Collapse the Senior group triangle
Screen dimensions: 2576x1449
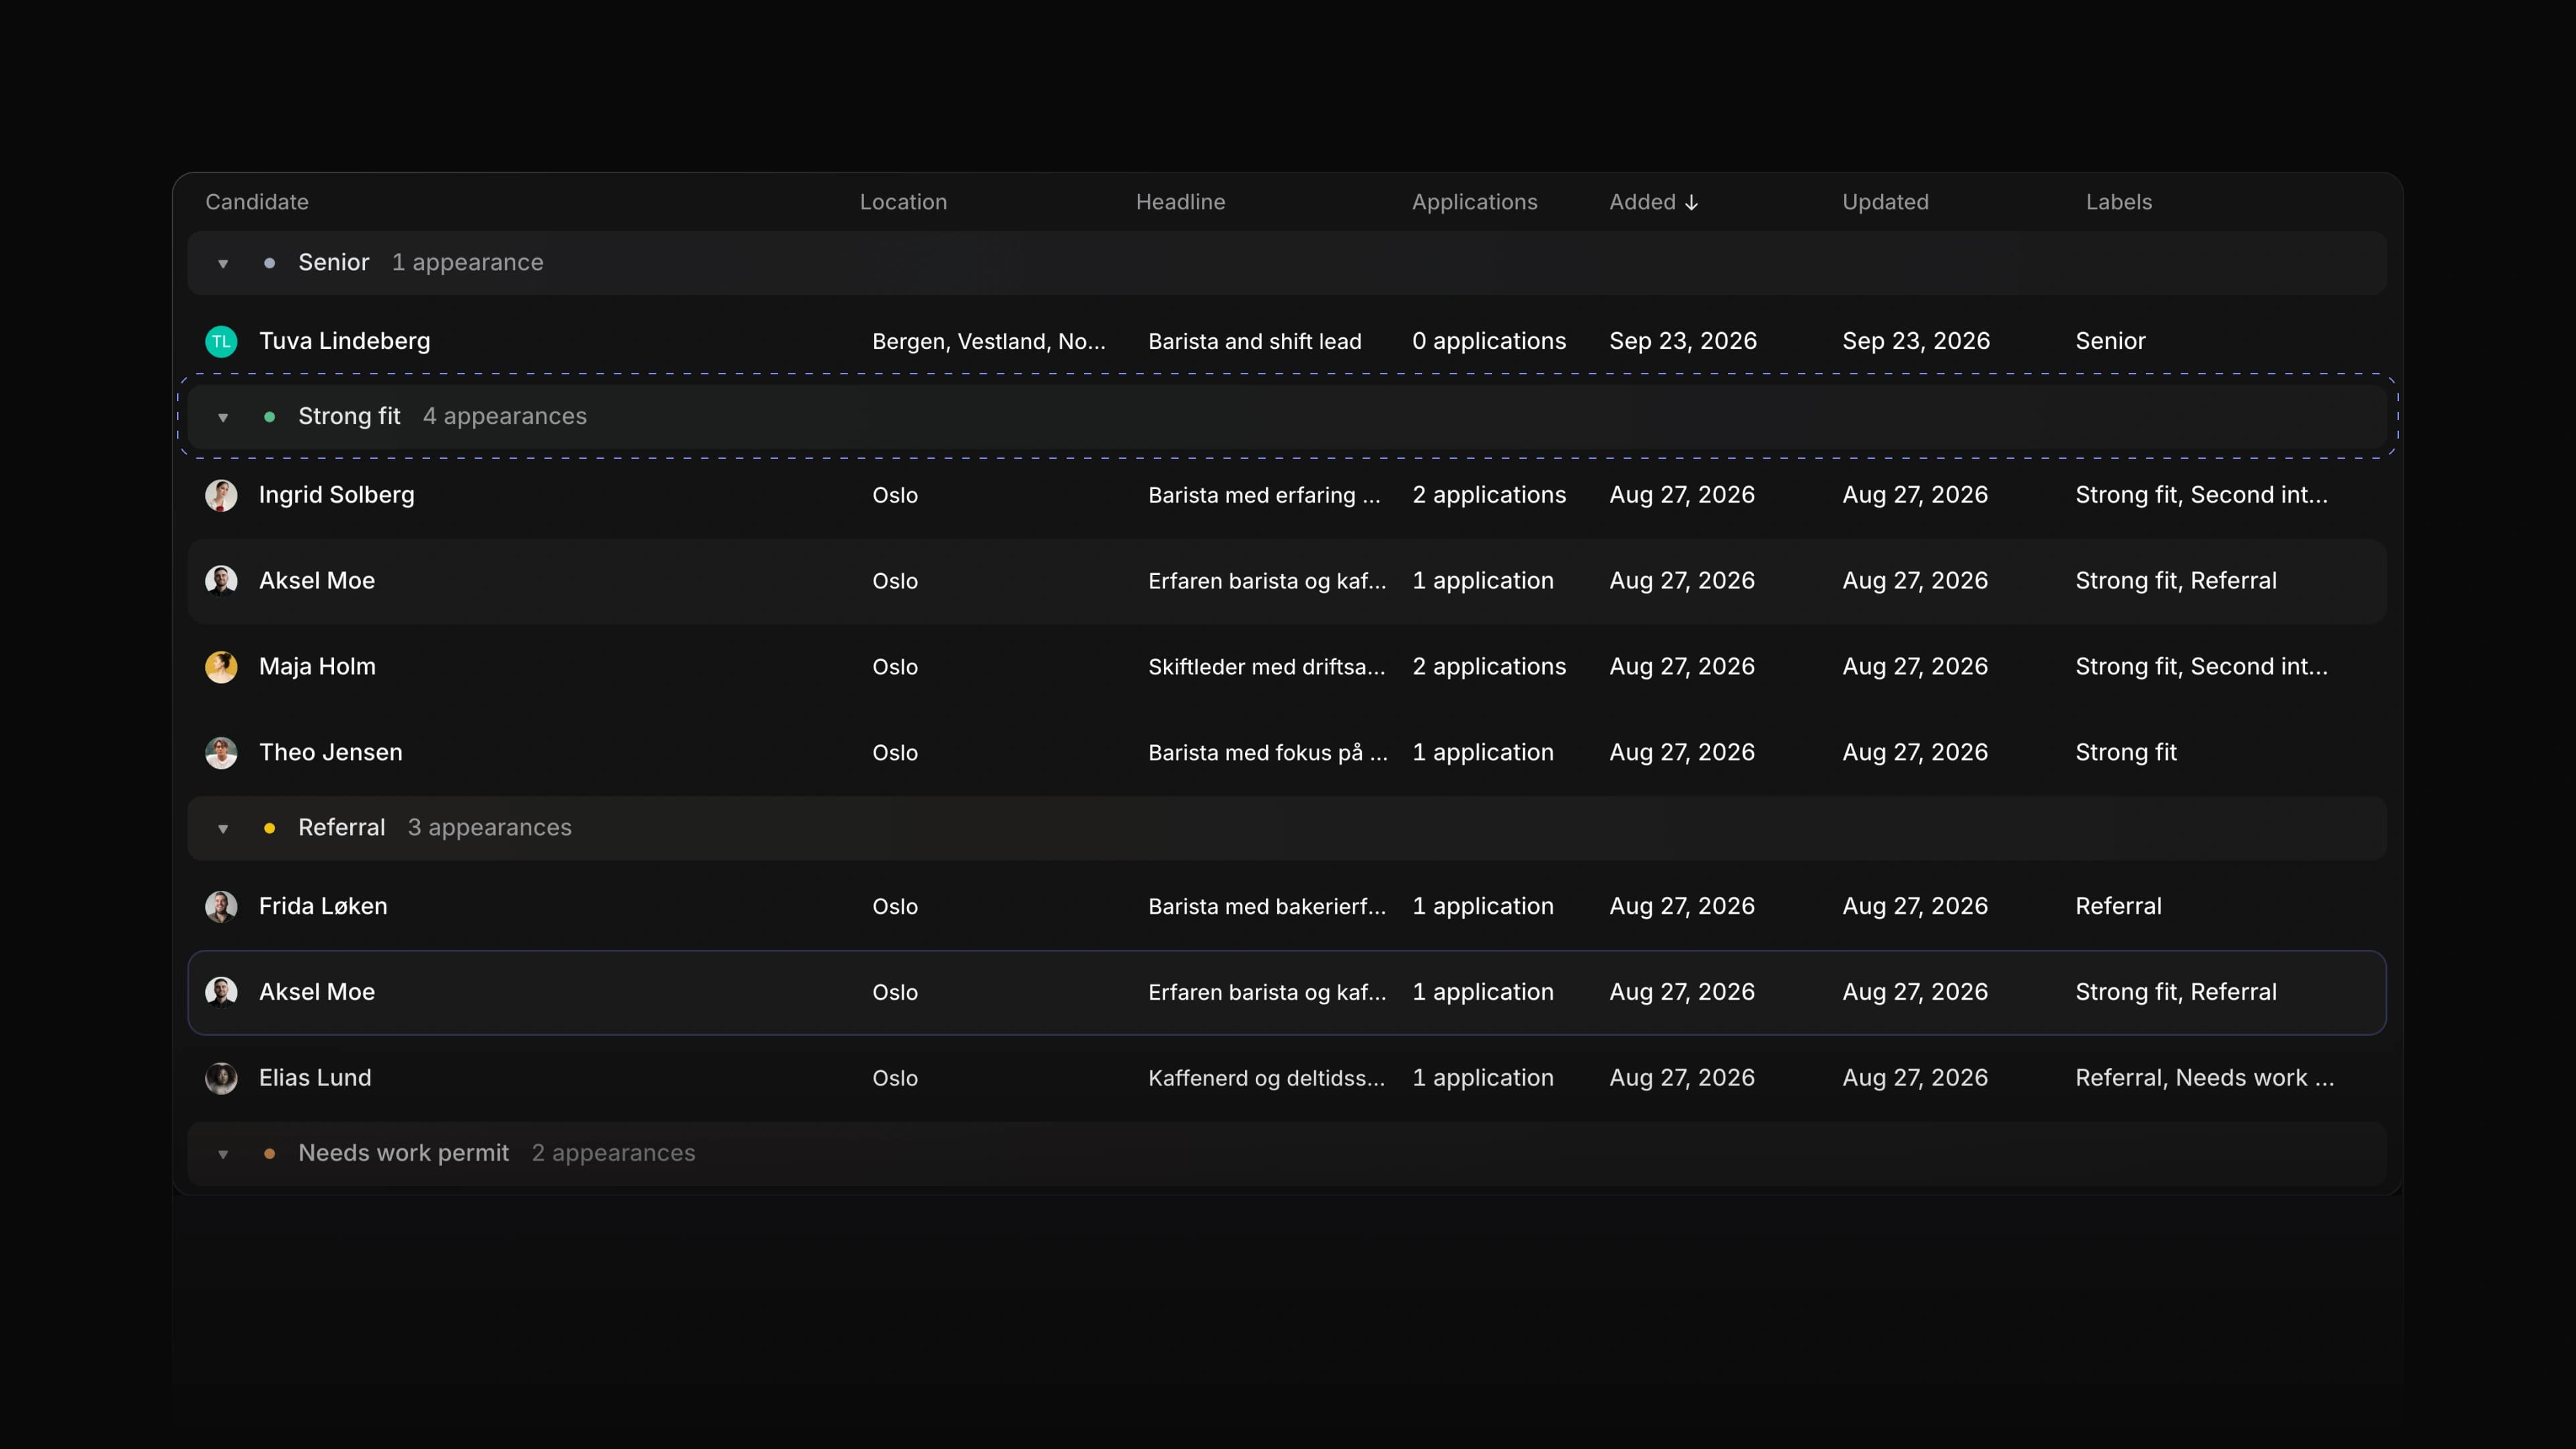223,264
